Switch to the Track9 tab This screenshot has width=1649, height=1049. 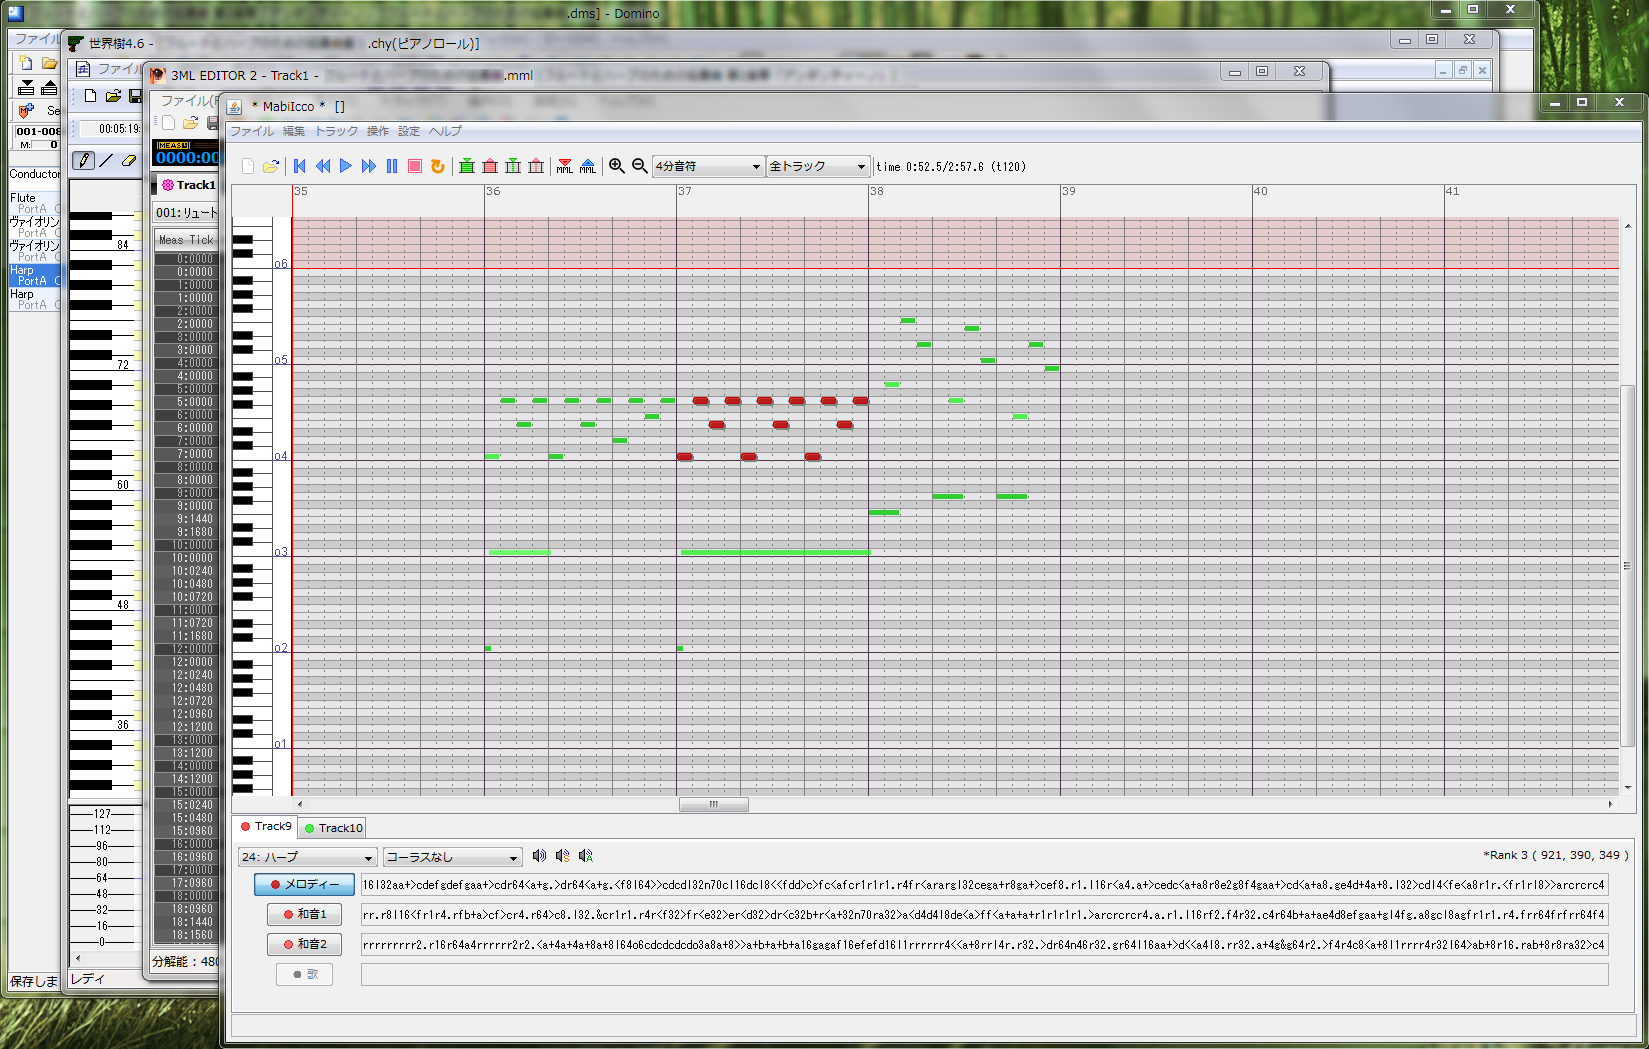(266, 827)
